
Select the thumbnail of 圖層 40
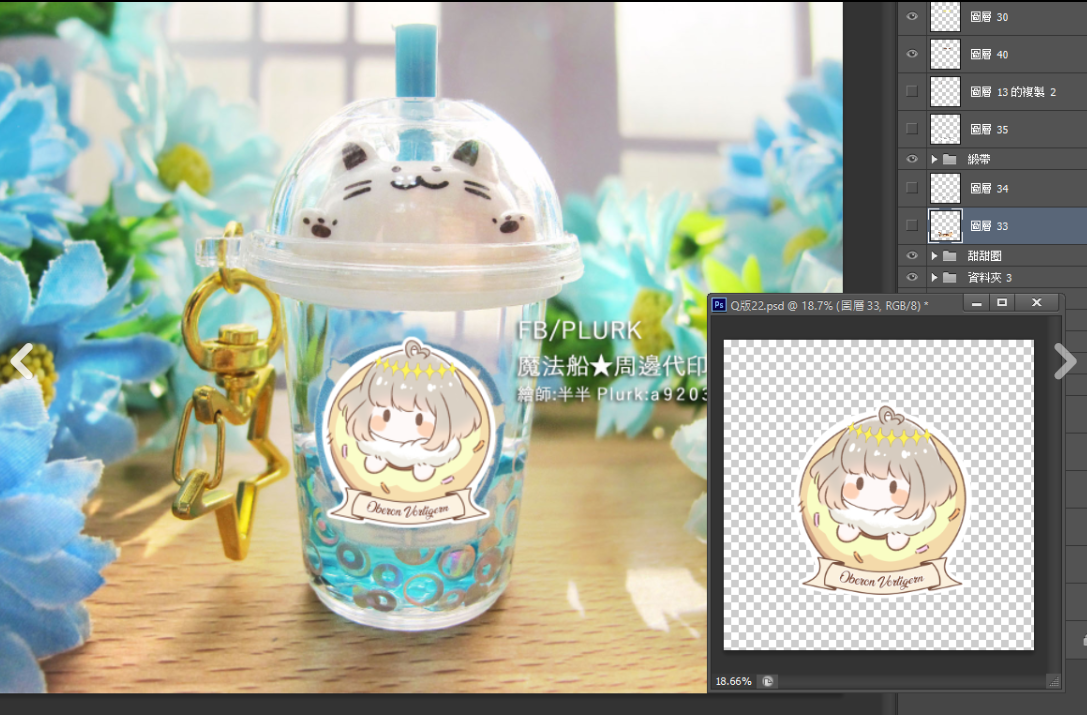point(945,54)
